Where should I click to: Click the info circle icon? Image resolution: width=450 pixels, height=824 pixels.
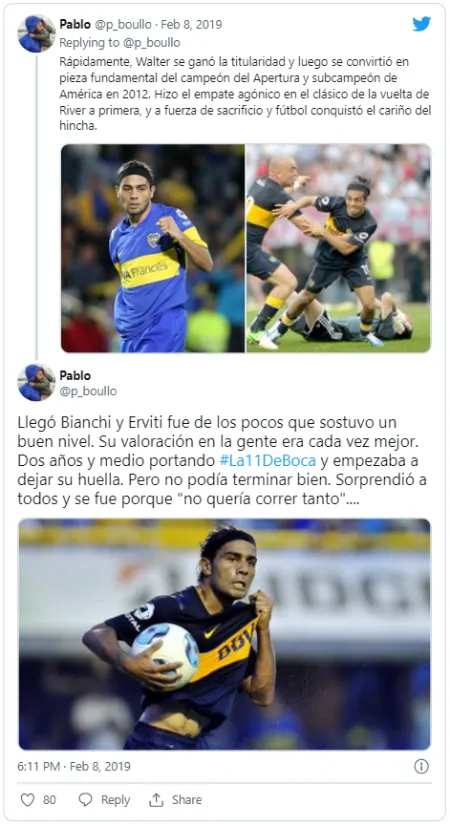pos(421,766)
